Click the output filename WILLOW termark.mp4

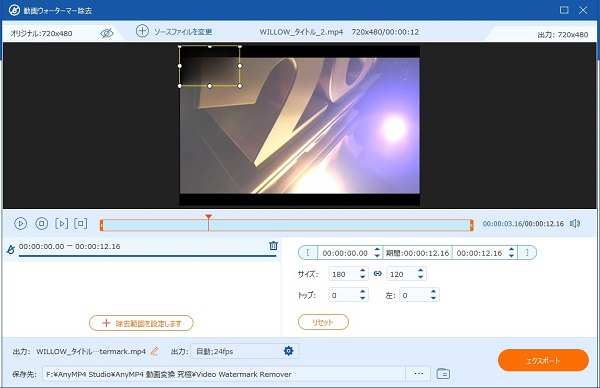pos(91,351)
